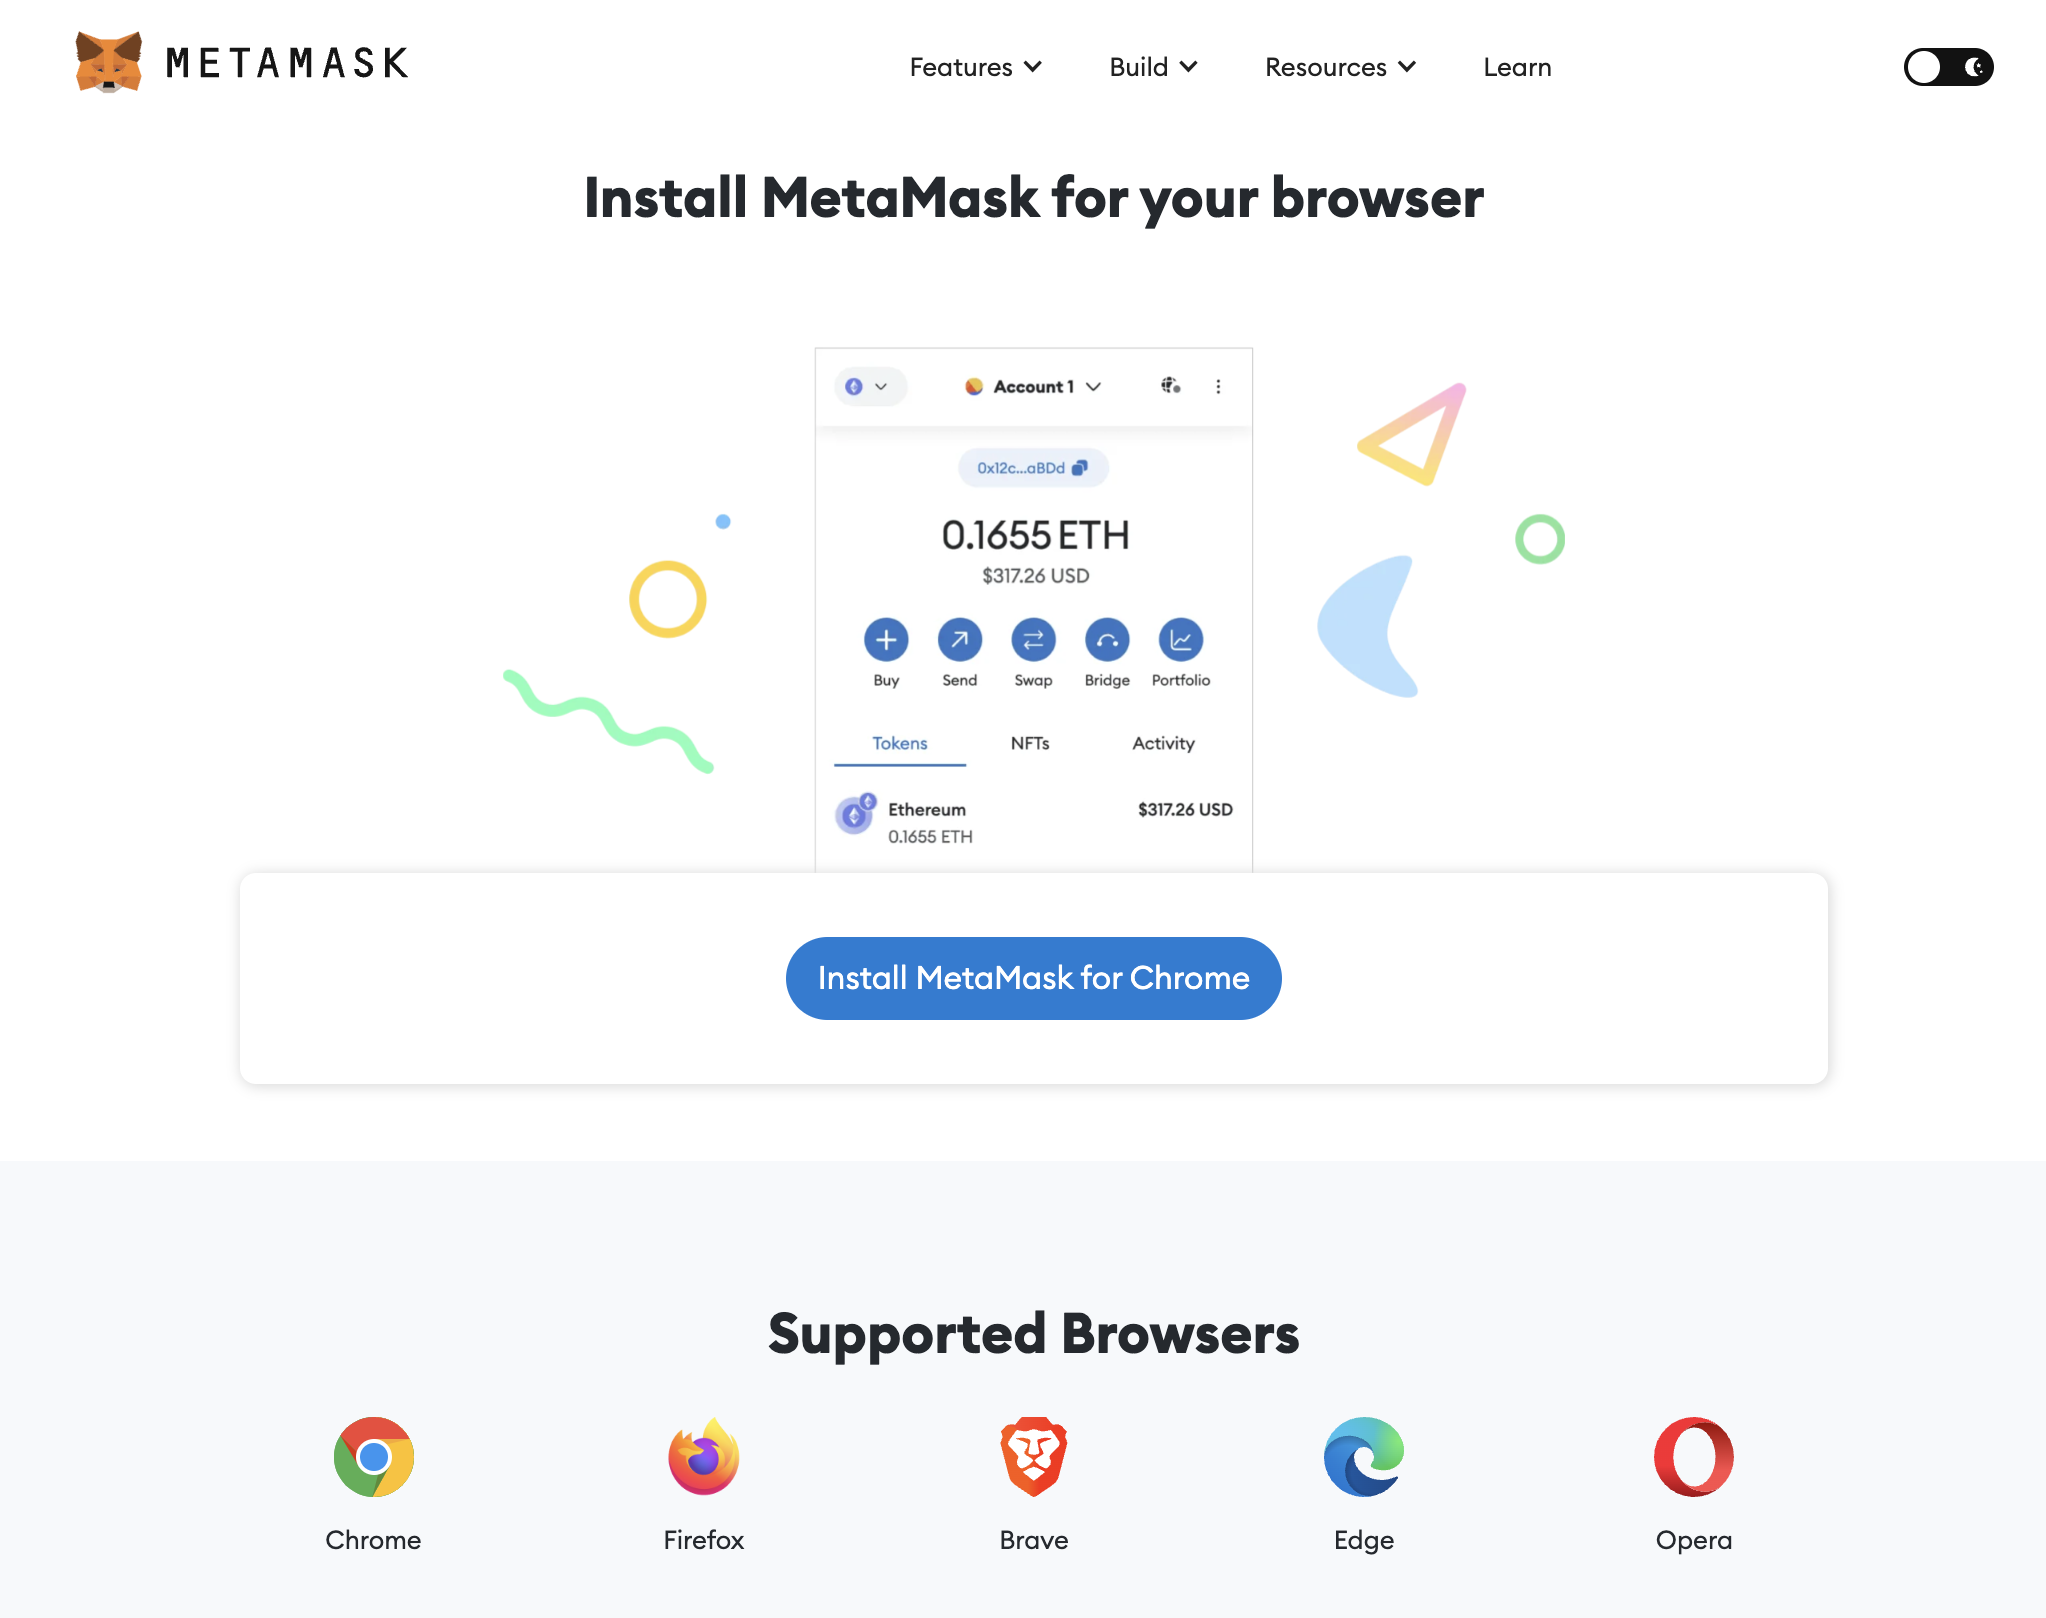Choose the Opera browser icon
This screenshot has width=2046, height=1618.
[1694, 1456]
